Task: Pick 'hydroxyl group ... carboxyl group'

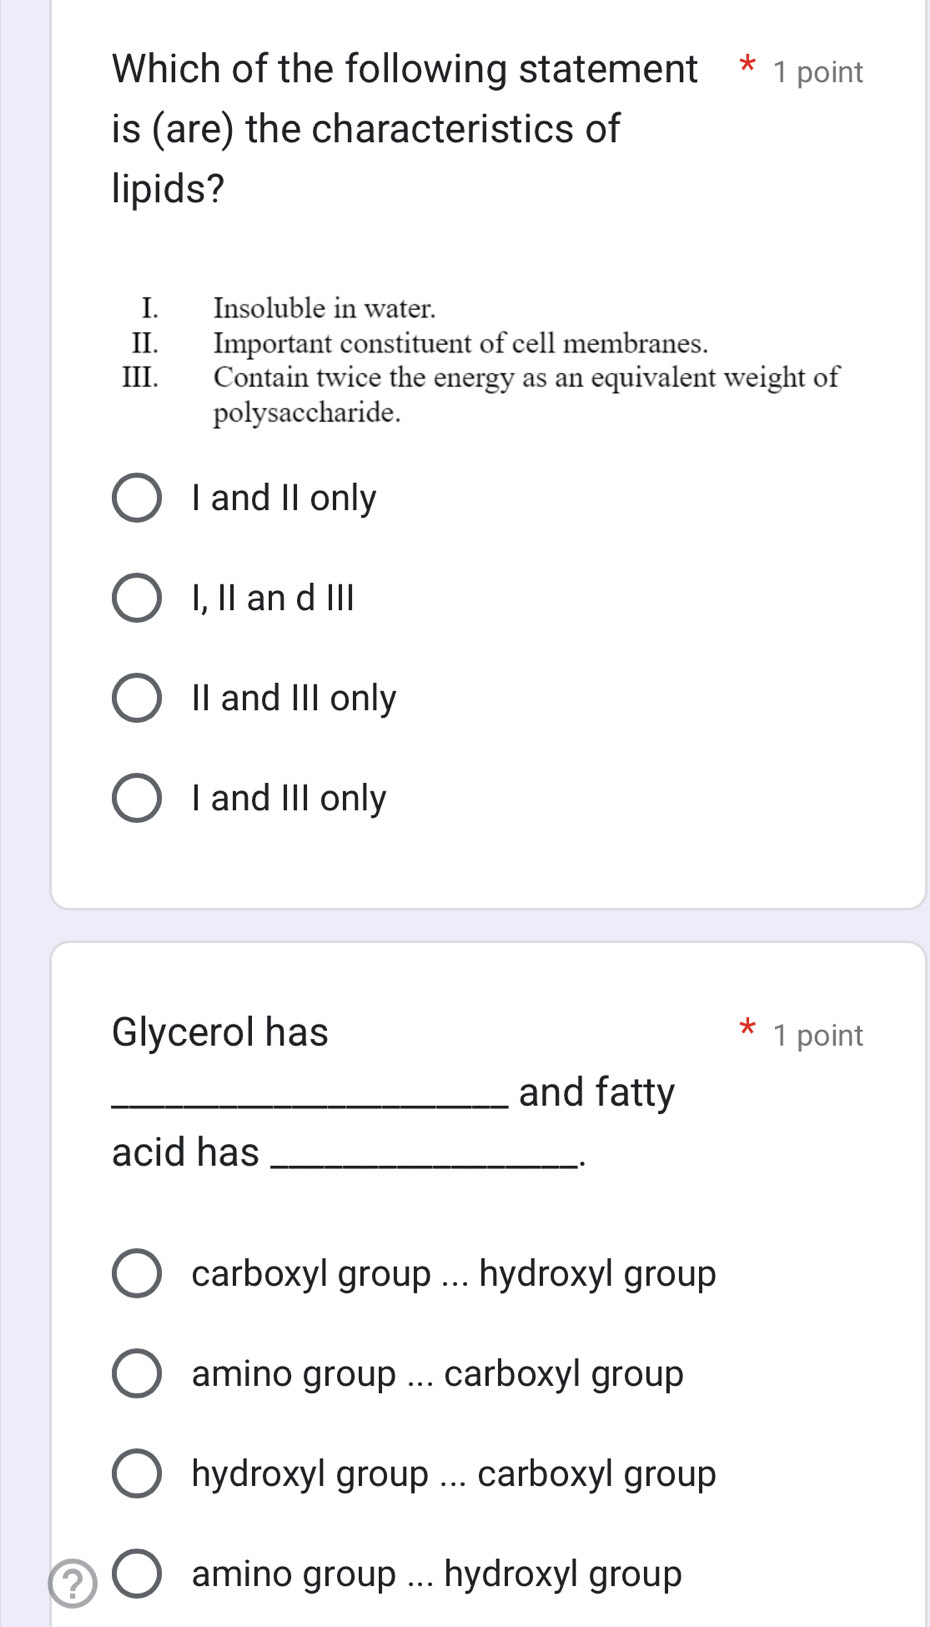Action: [136, 1473]
